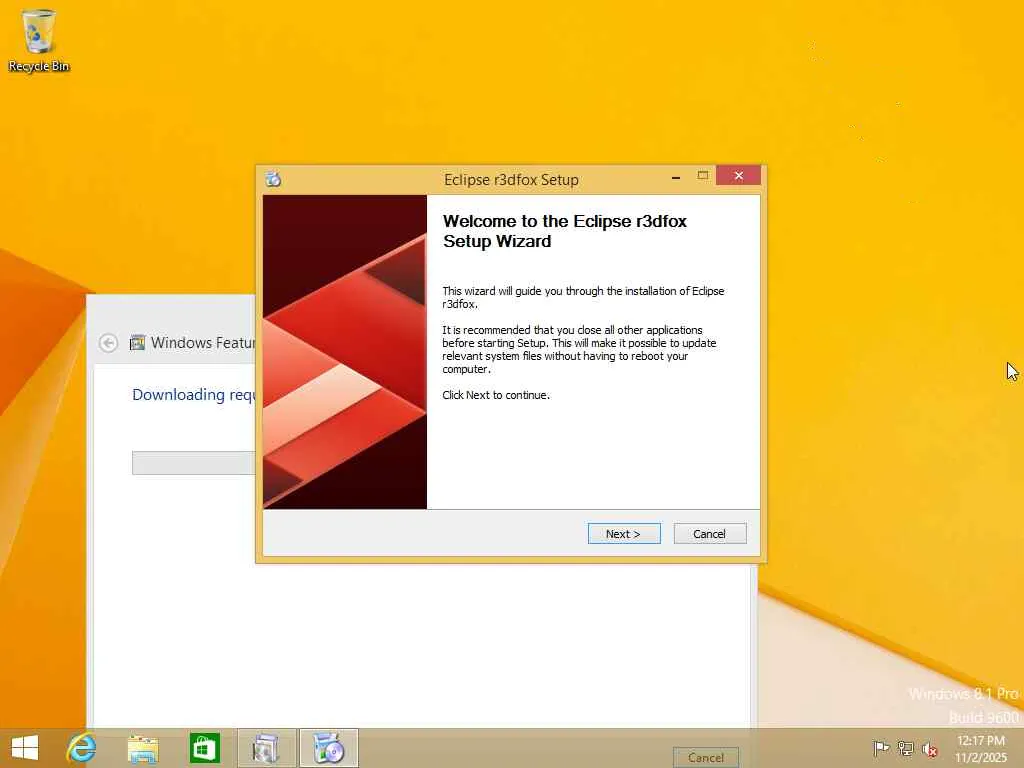
Task: Click the red wizard banner image
Action: 345,352
